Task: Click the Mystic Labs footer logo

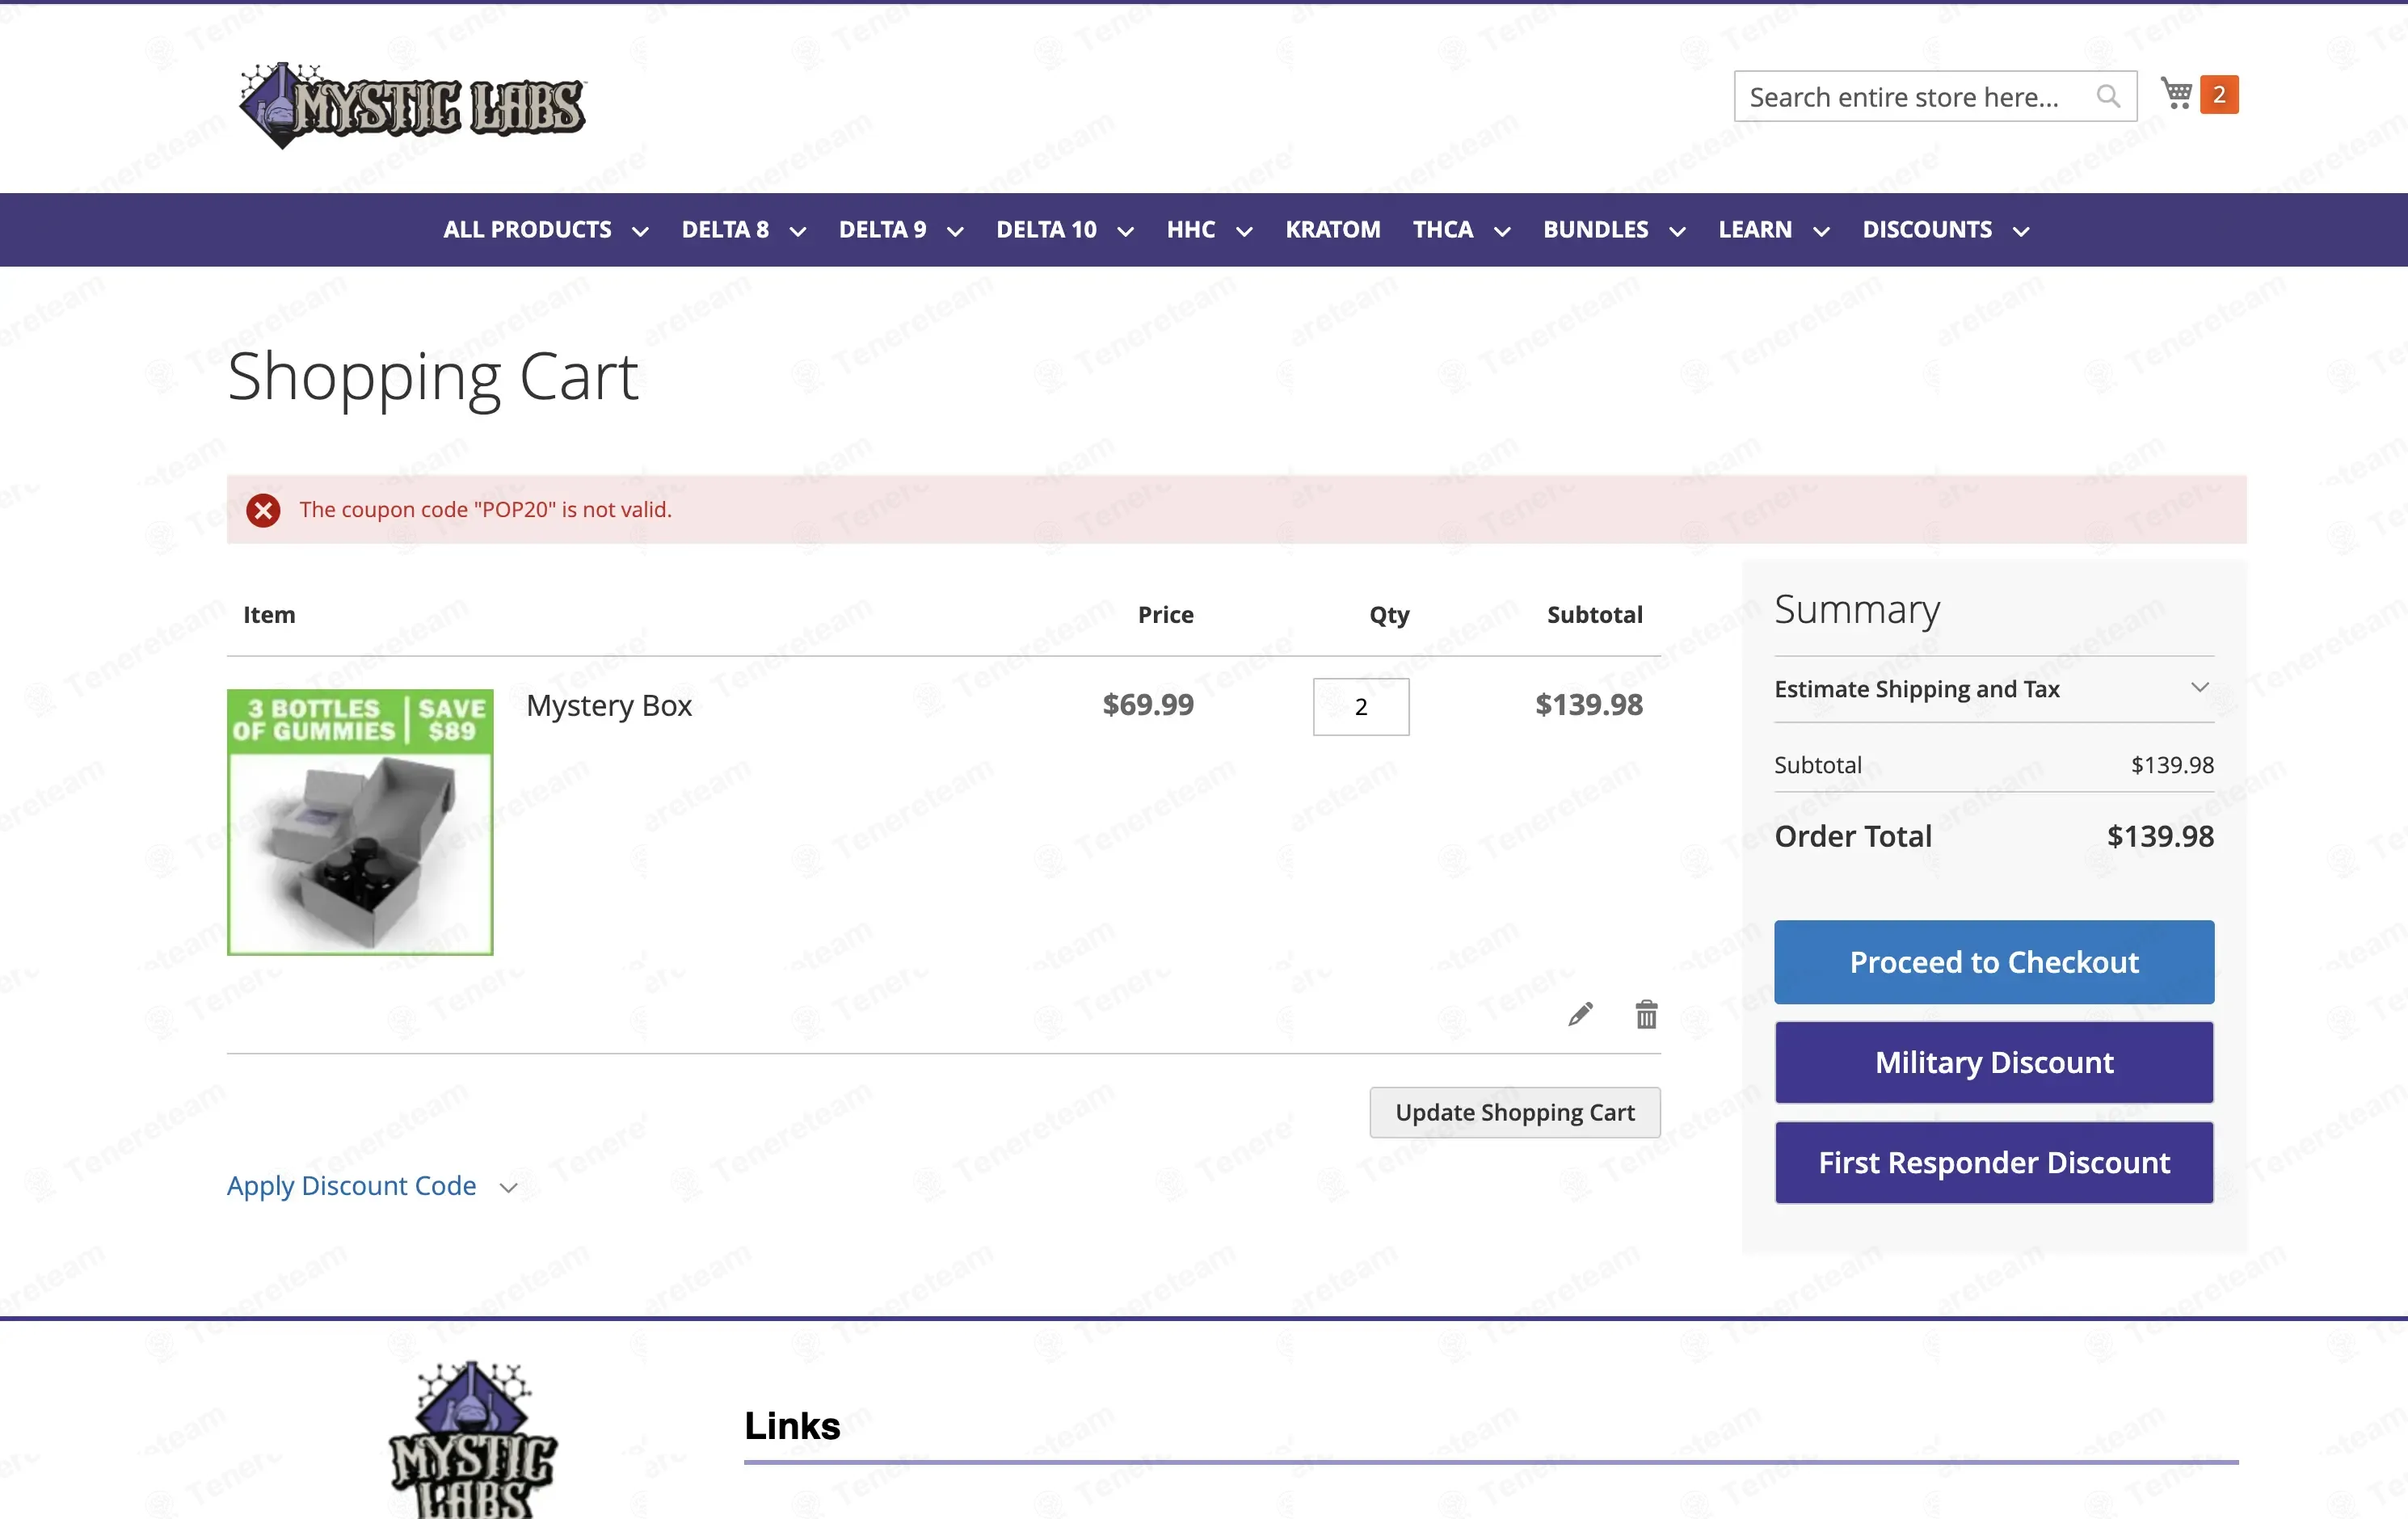Action: tap(472, 1439)
